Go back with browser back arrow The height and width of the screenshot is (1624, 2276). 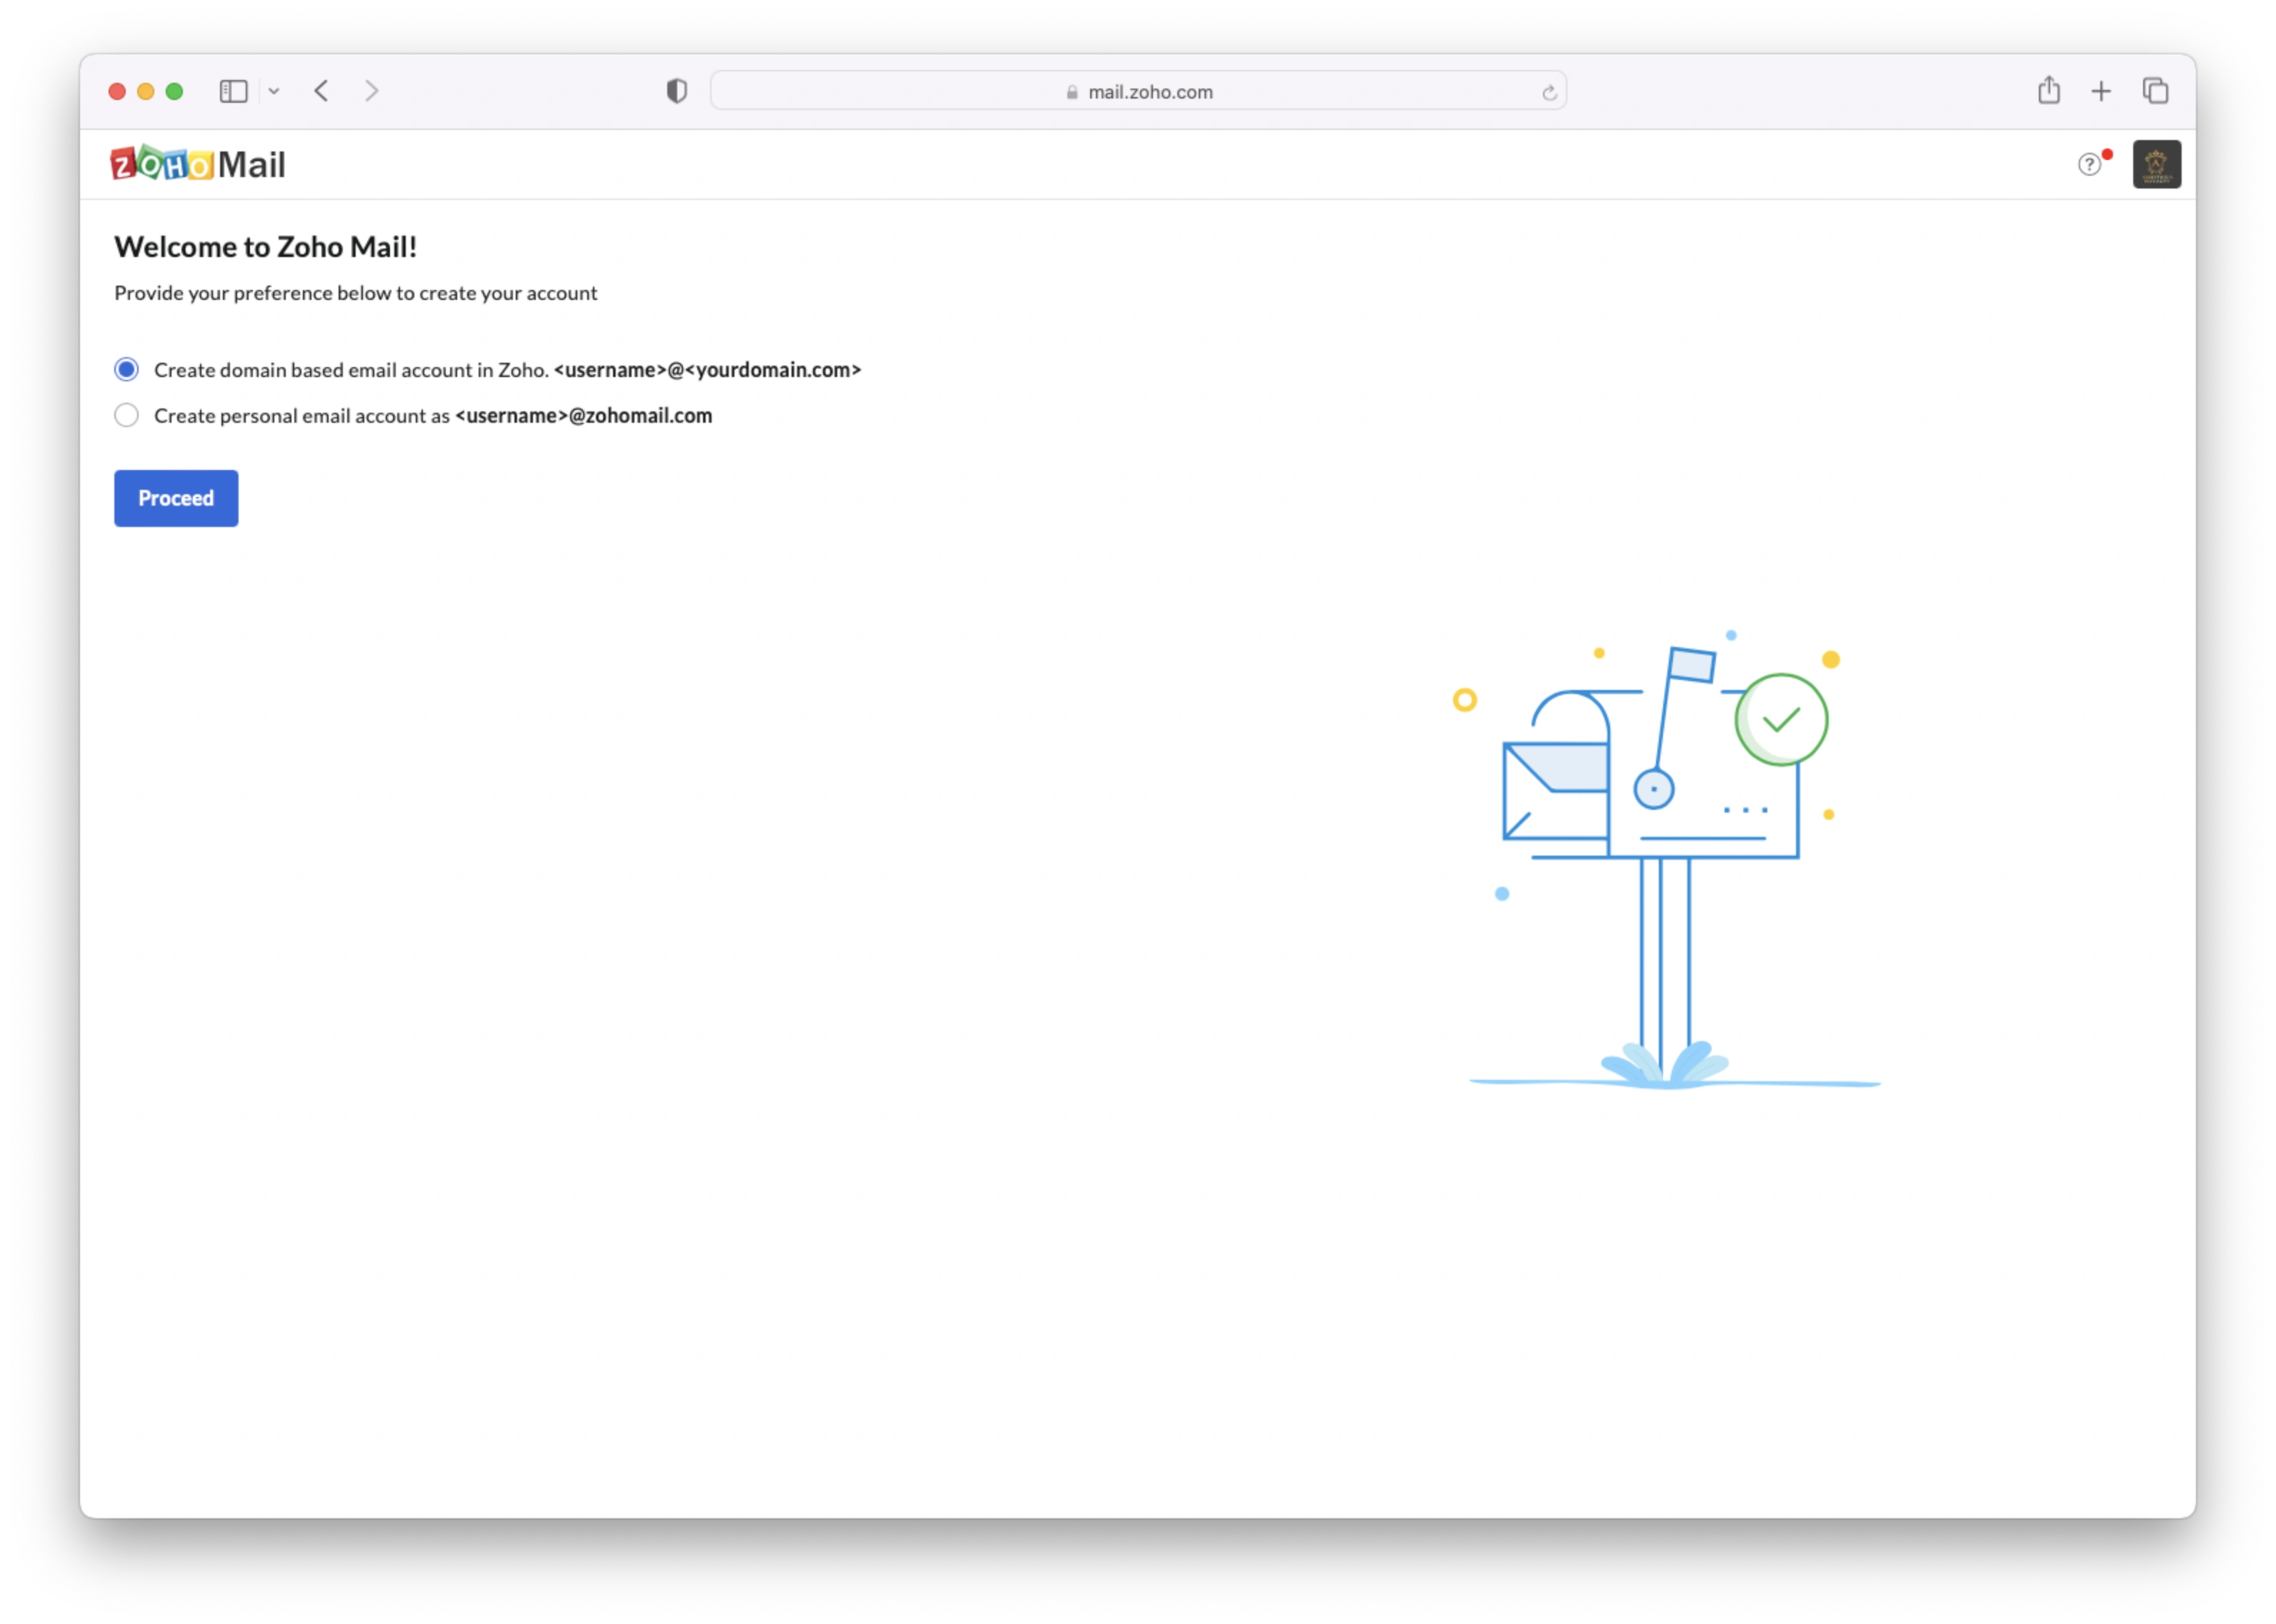point(321,92)
